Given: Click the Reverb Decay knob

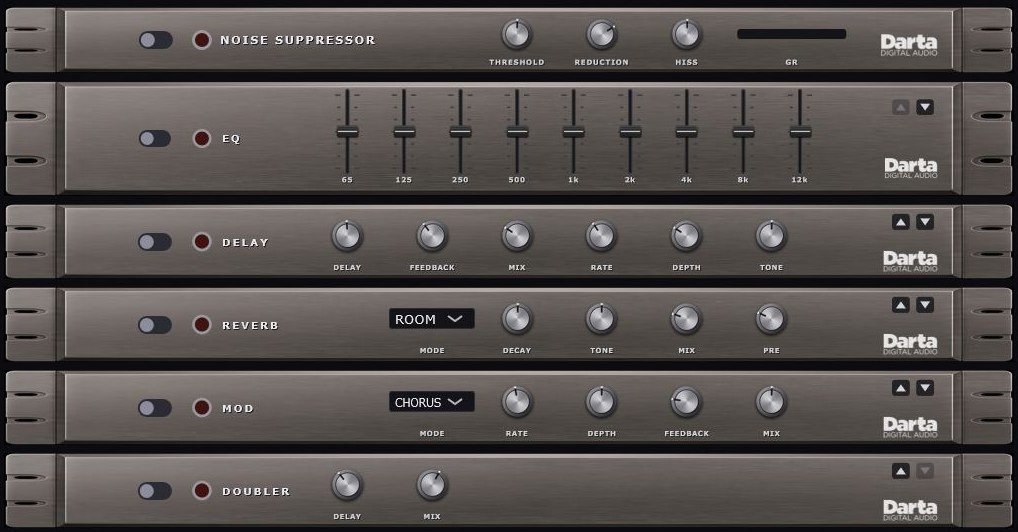Looking at the screenshot, I should pos(517,320).
